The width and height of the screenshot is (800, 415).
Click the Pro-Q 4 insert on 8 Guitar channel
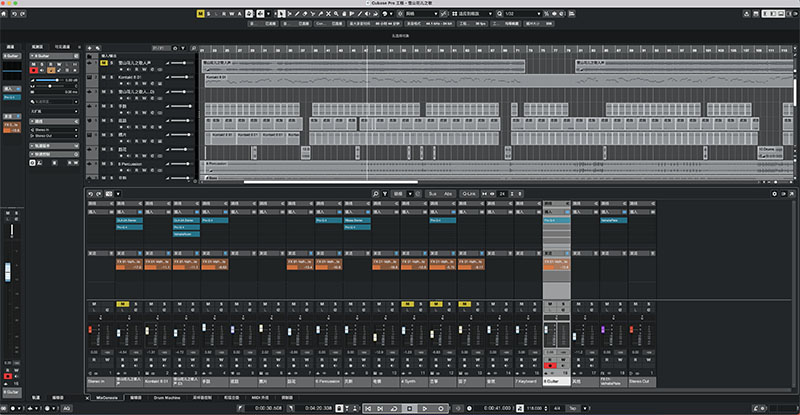click(557, 221)
